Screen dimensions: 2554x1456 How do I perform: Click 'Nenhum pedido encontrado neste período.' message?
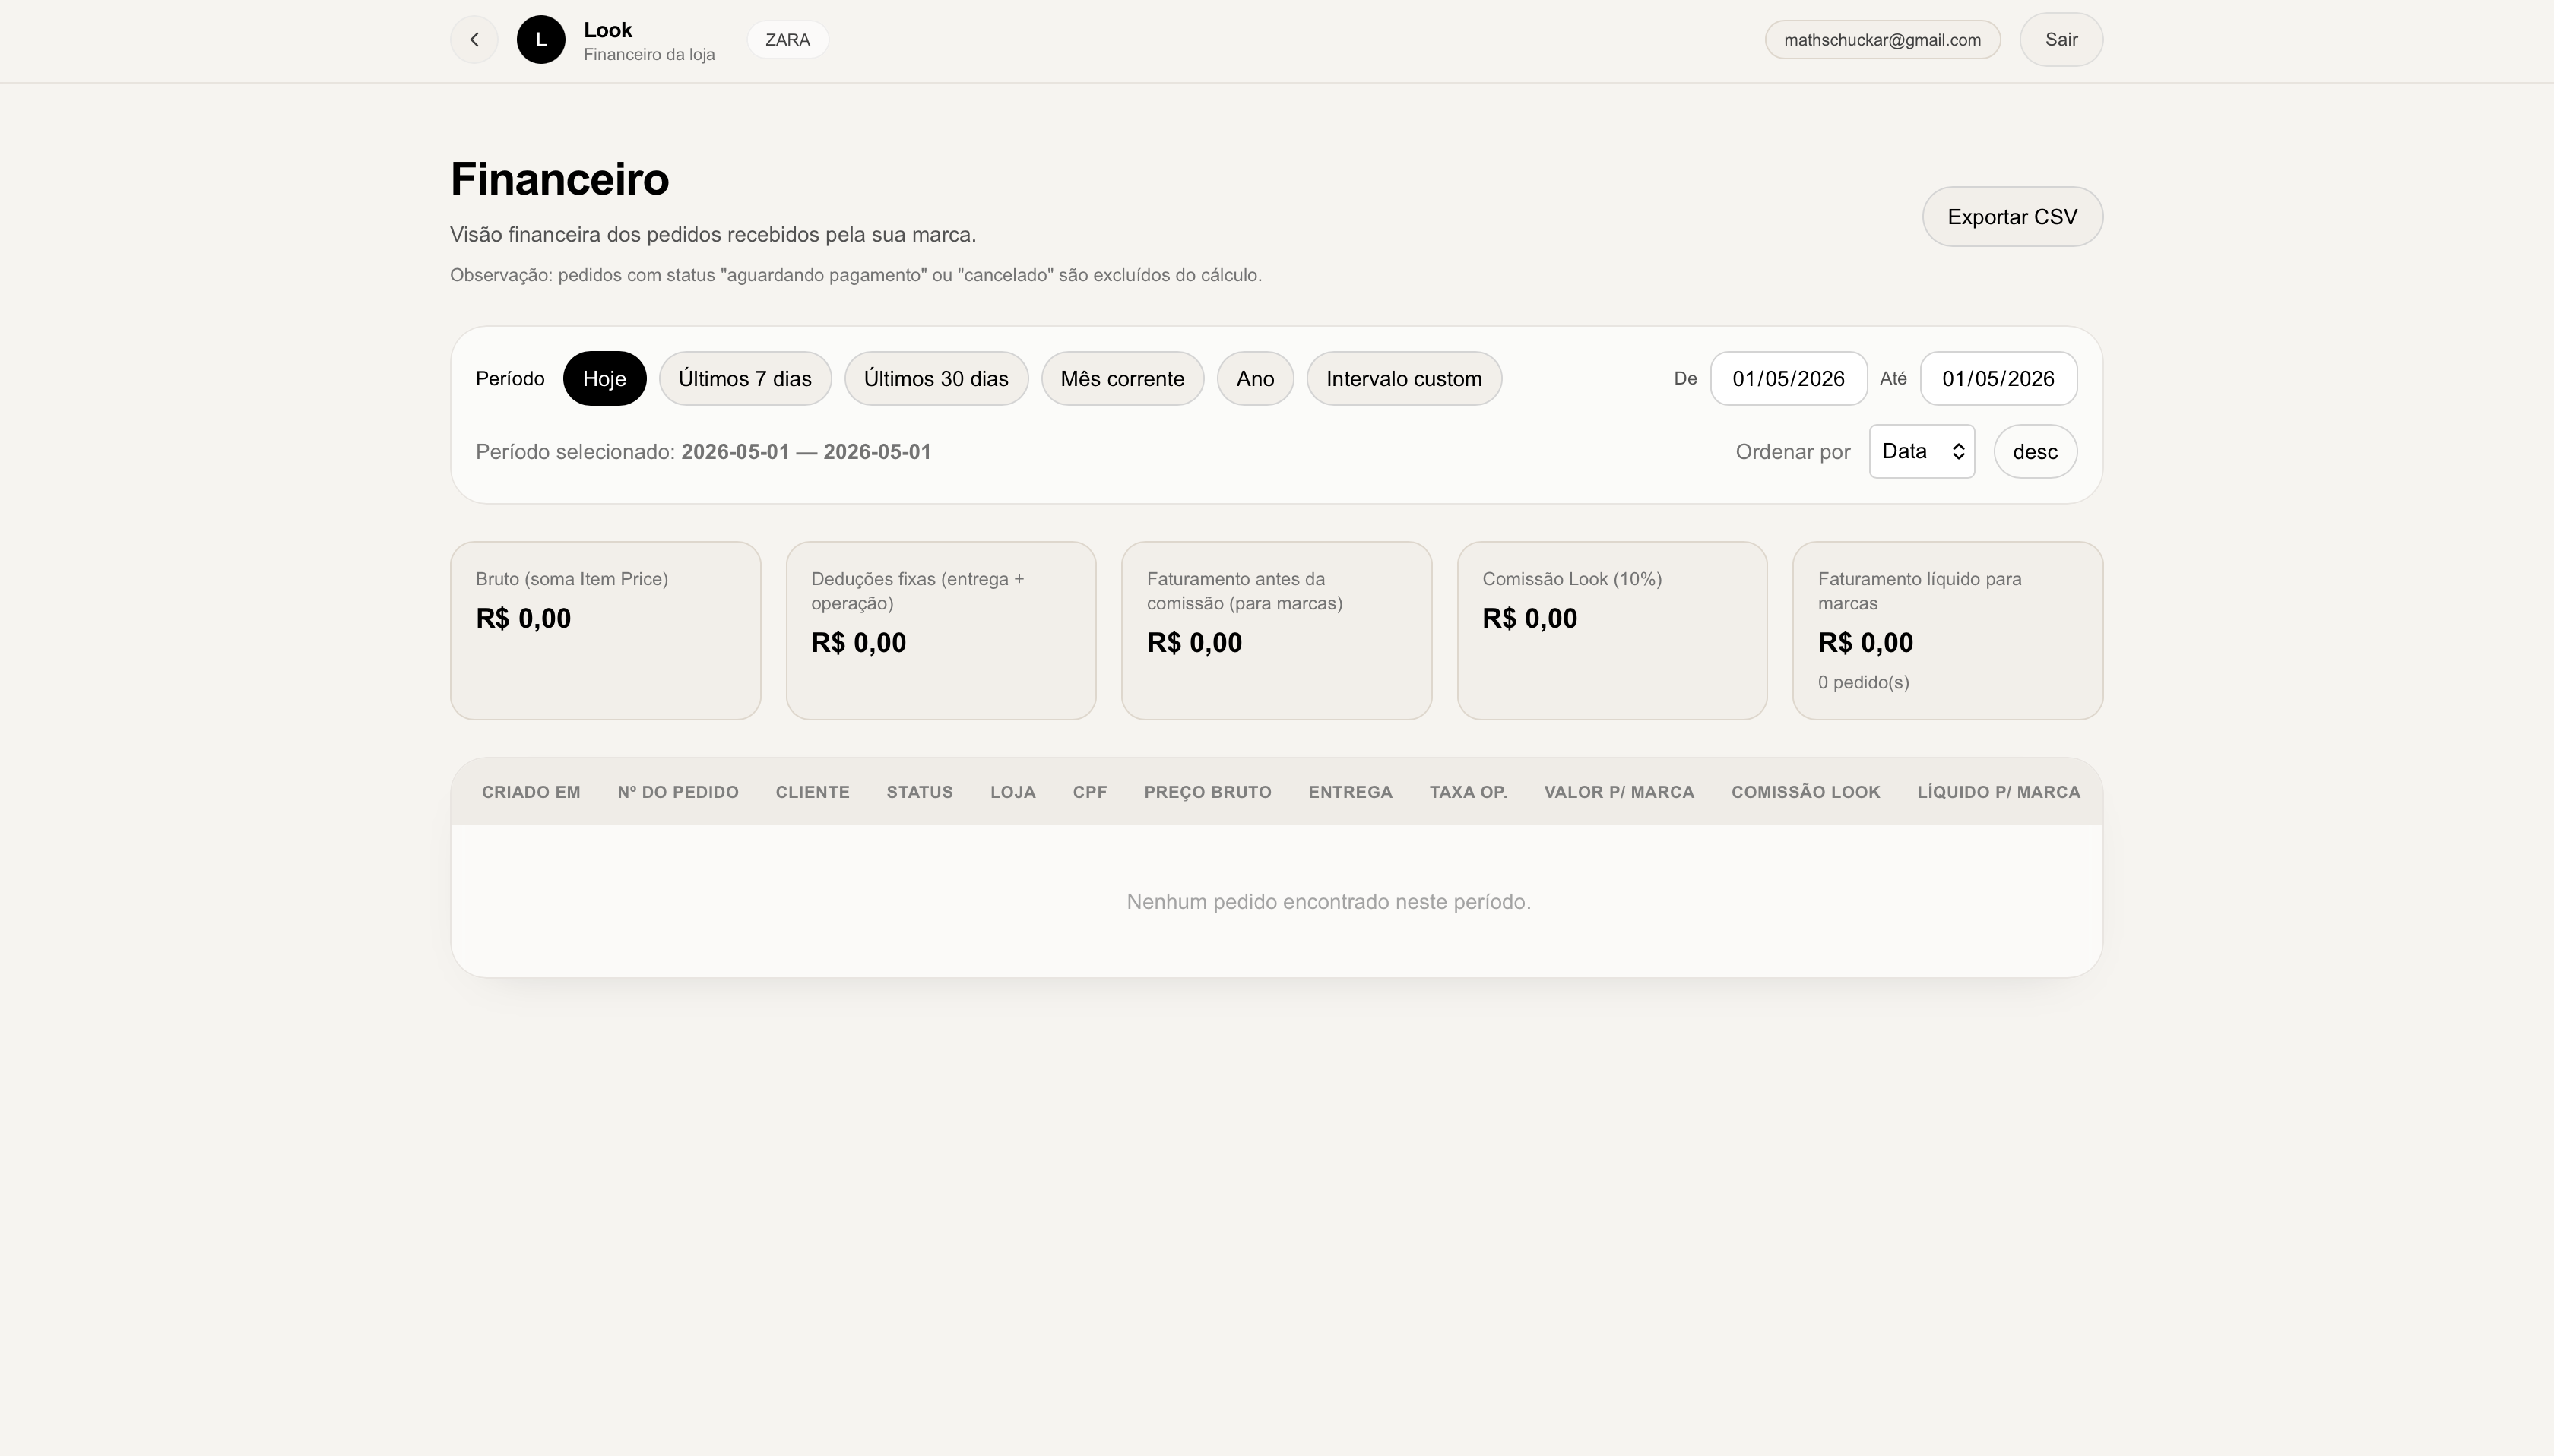pyautogui.click(x=1328, y=902)
